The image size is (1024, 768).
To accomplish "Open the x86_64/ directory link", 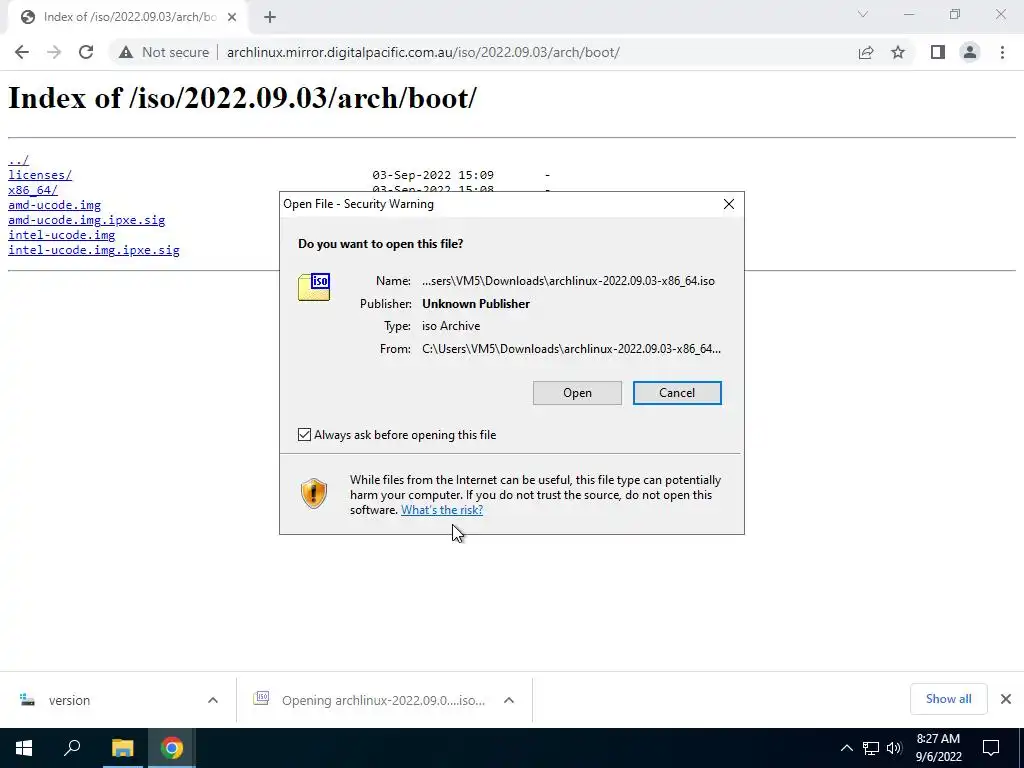I will [x=33, y=190].
